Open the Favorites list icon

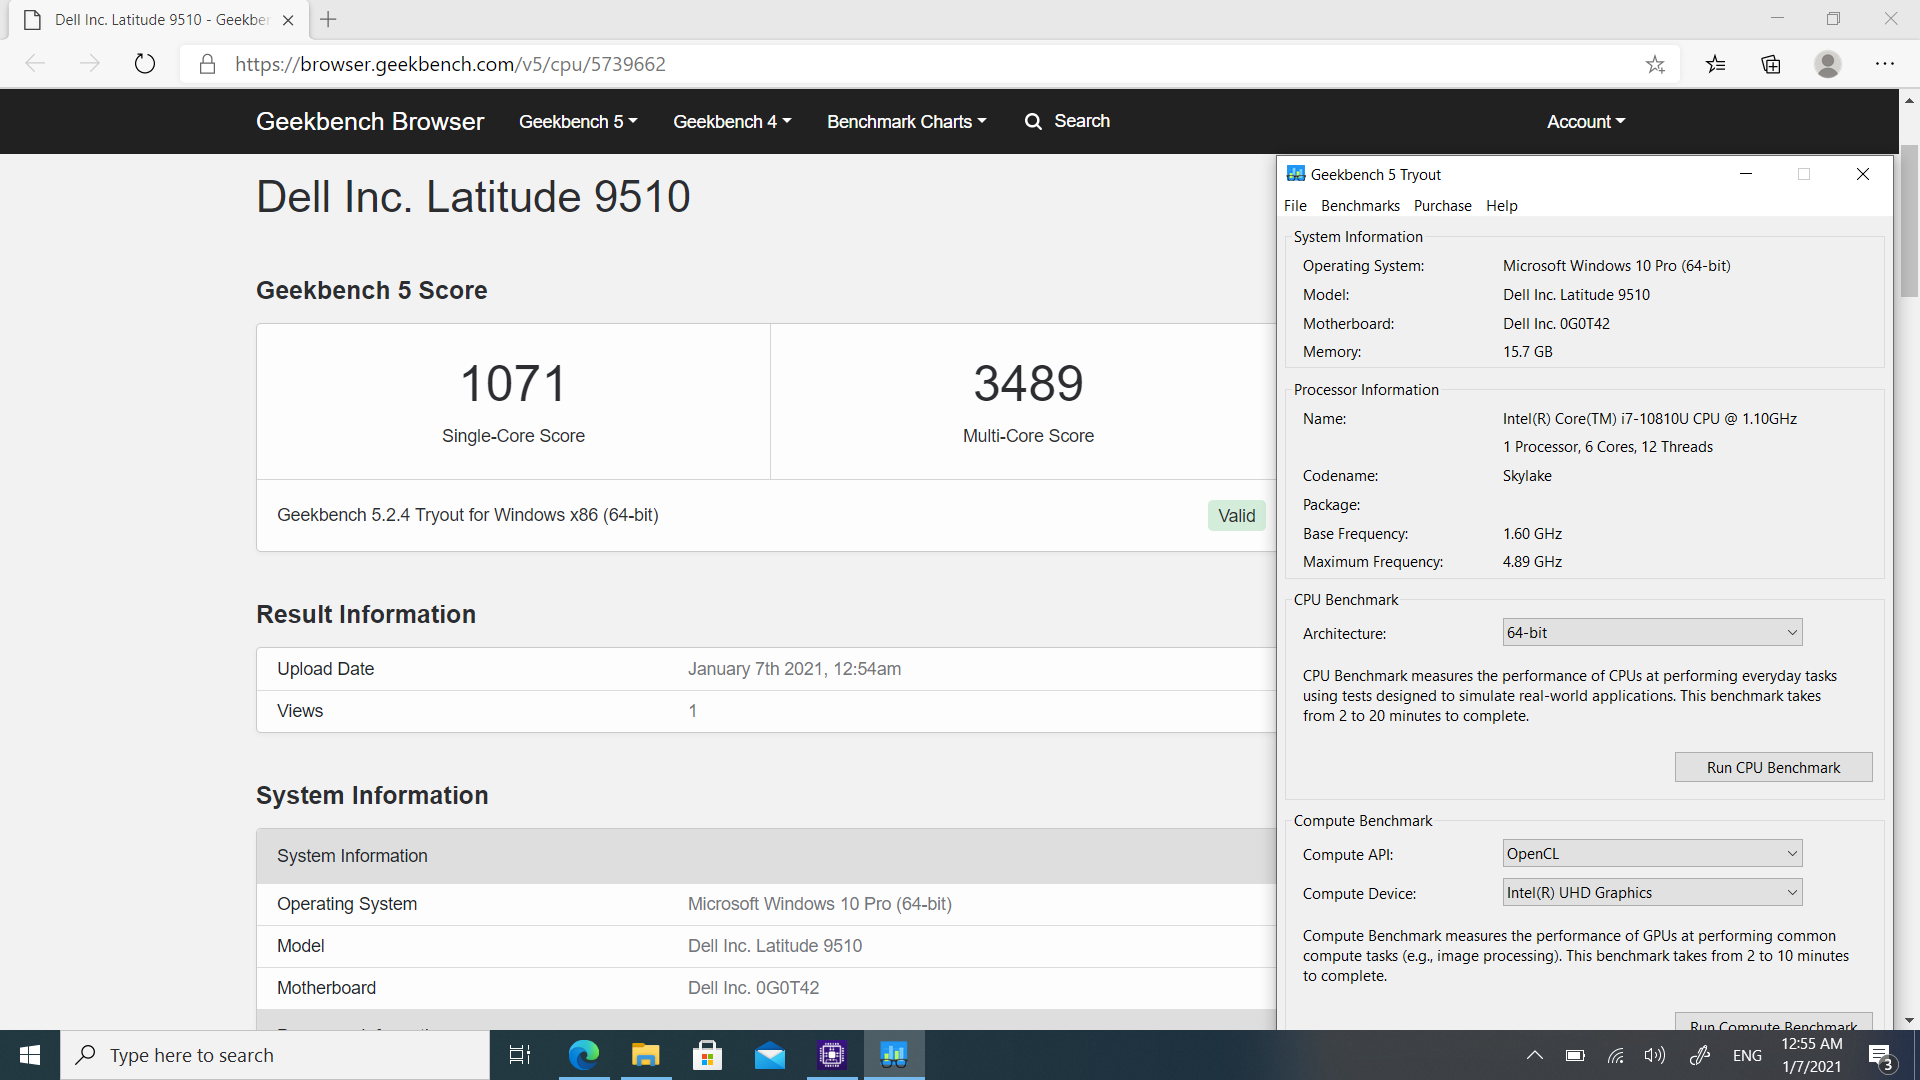tap(1716, 64)
